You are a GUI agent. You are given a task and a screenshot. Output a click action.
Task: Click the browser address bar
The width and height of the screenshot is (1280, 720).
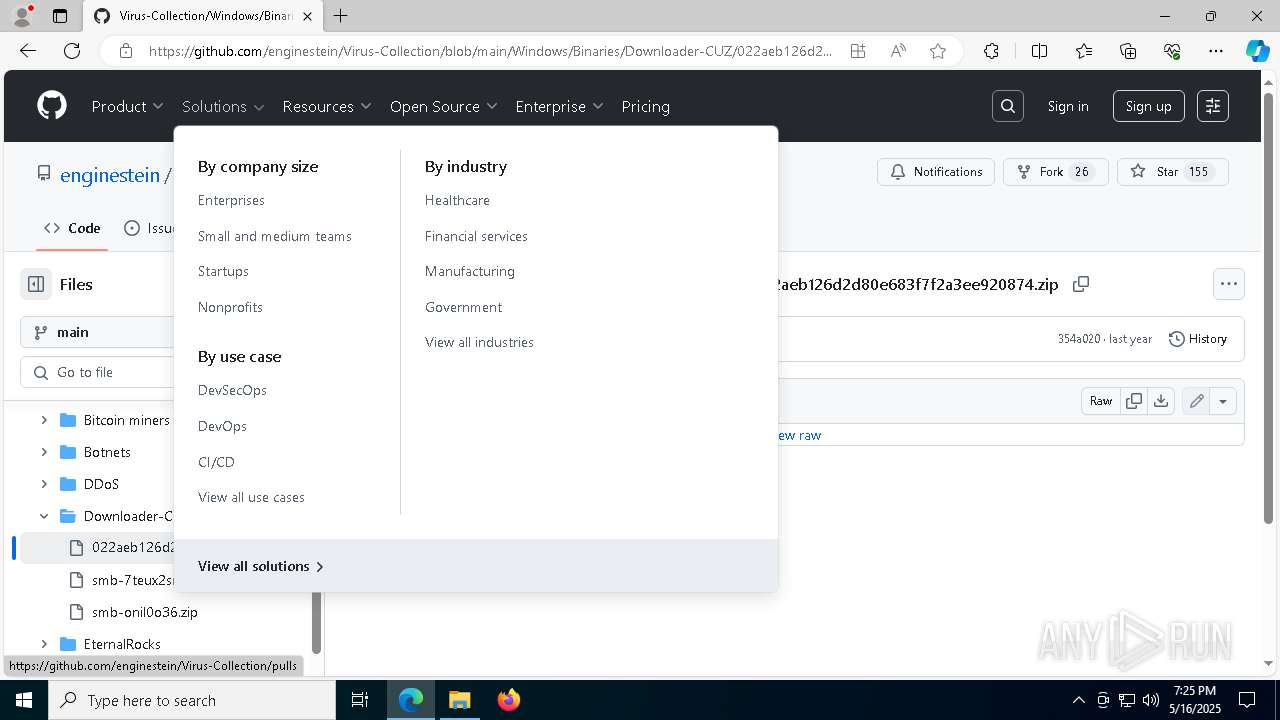click(x=490, y=51)
